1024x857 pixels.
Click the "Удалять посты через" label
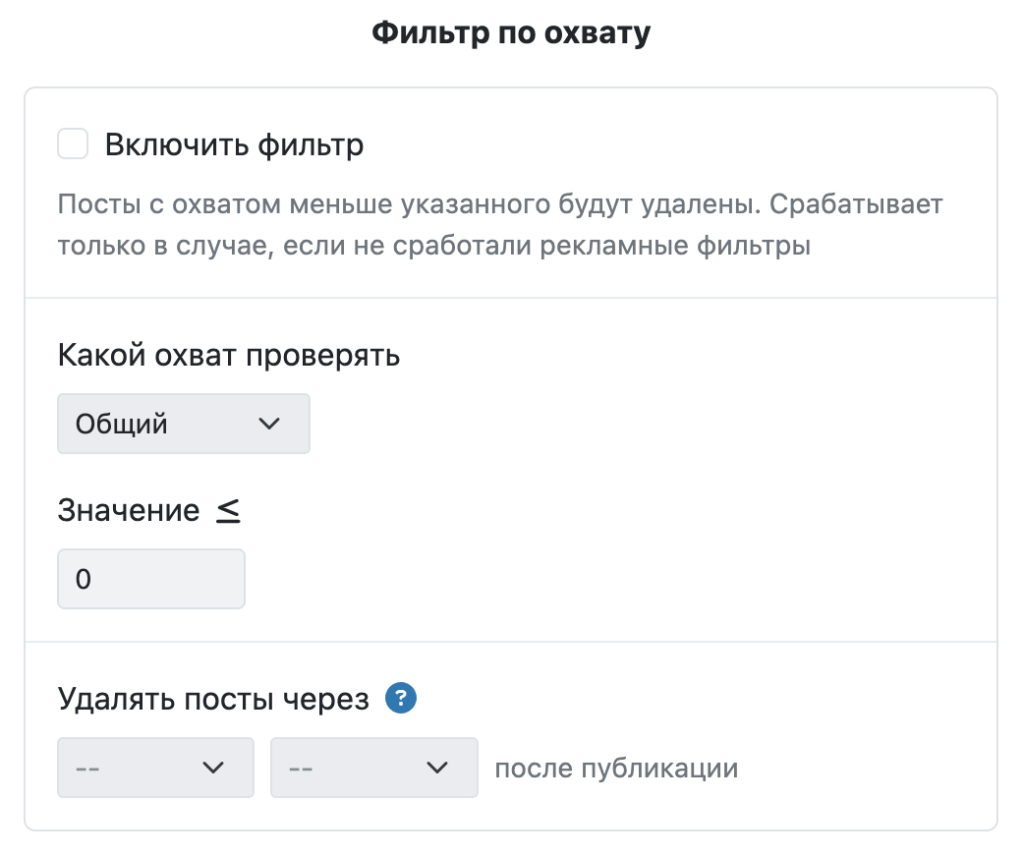[x=214, y=699]
